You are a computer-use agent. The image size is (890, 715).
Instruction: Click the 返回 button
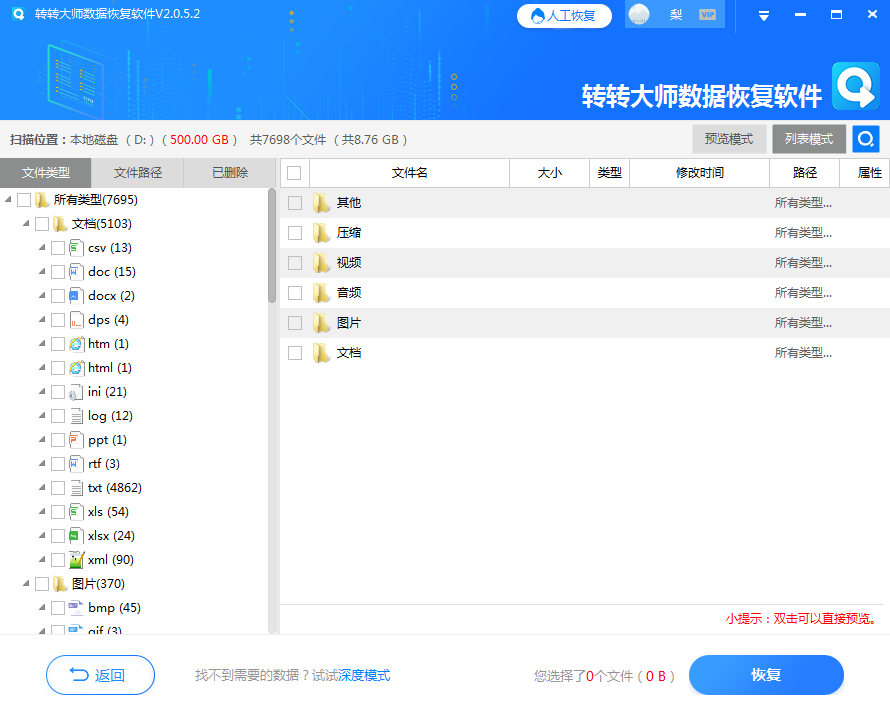pyautogui.click(x=100, y=675)
